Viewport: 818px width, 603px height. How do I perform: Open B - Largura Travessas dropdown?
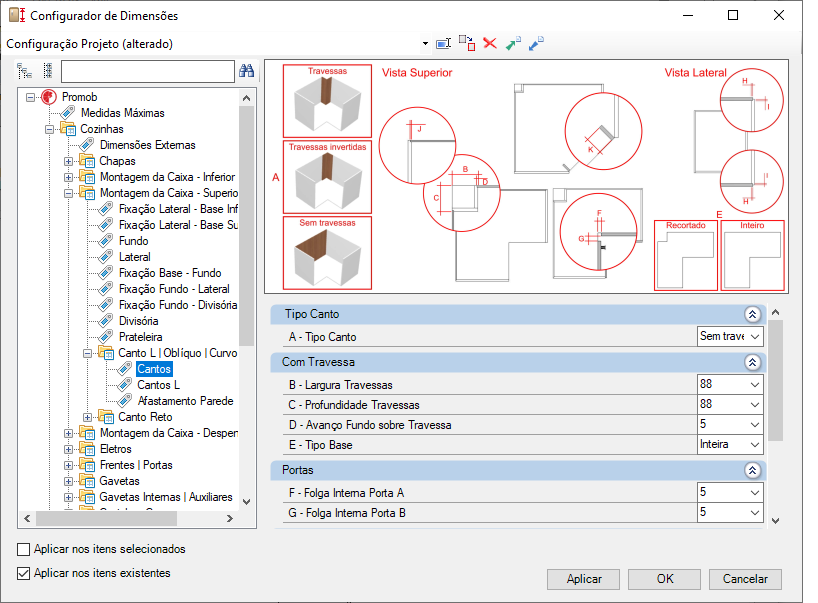pos(755,385)
